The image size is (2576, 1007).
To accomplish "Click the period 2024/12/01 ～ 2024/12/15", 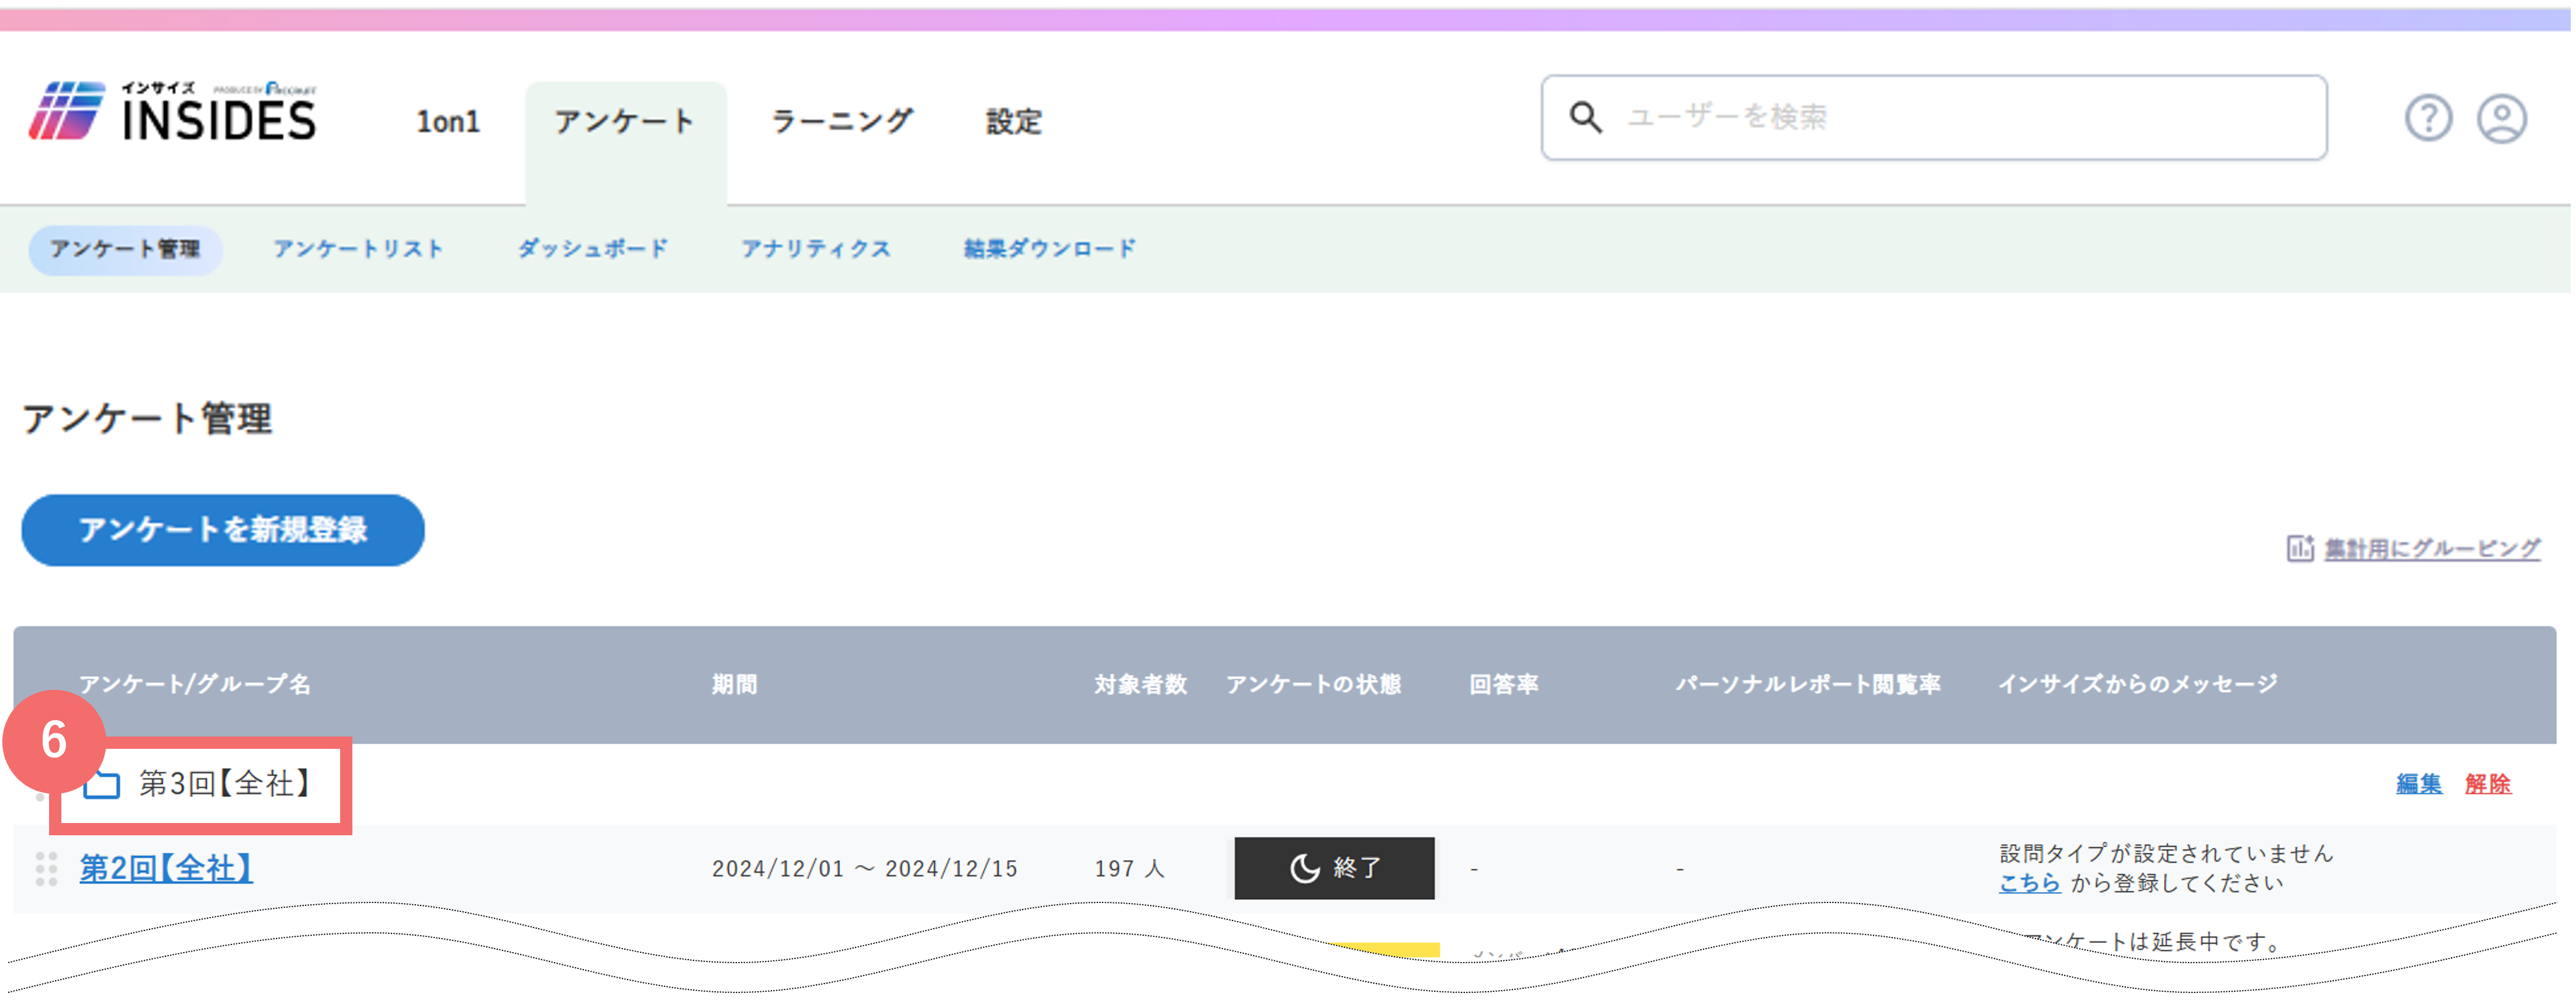I will click(x=864, y=869).
